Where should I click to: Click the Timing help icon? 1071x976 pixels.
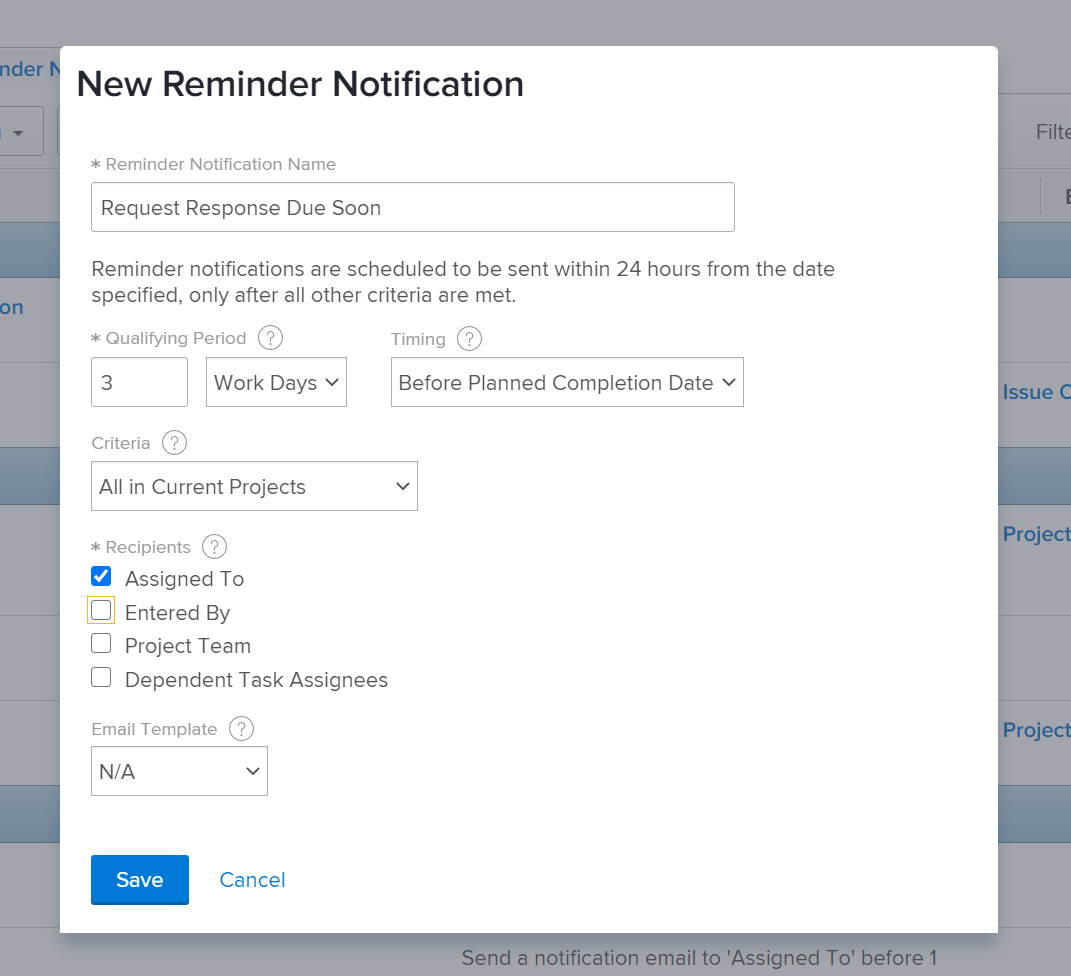point(469,338)
